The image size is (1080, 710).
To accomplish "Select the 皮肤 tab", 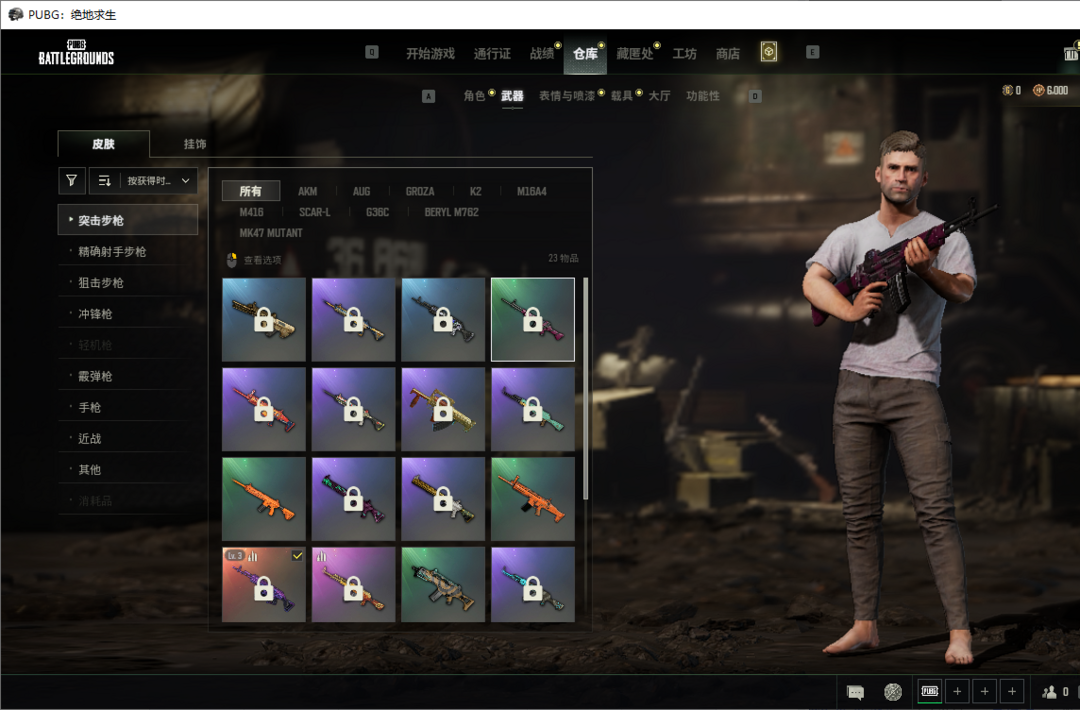I will [103, 144].
